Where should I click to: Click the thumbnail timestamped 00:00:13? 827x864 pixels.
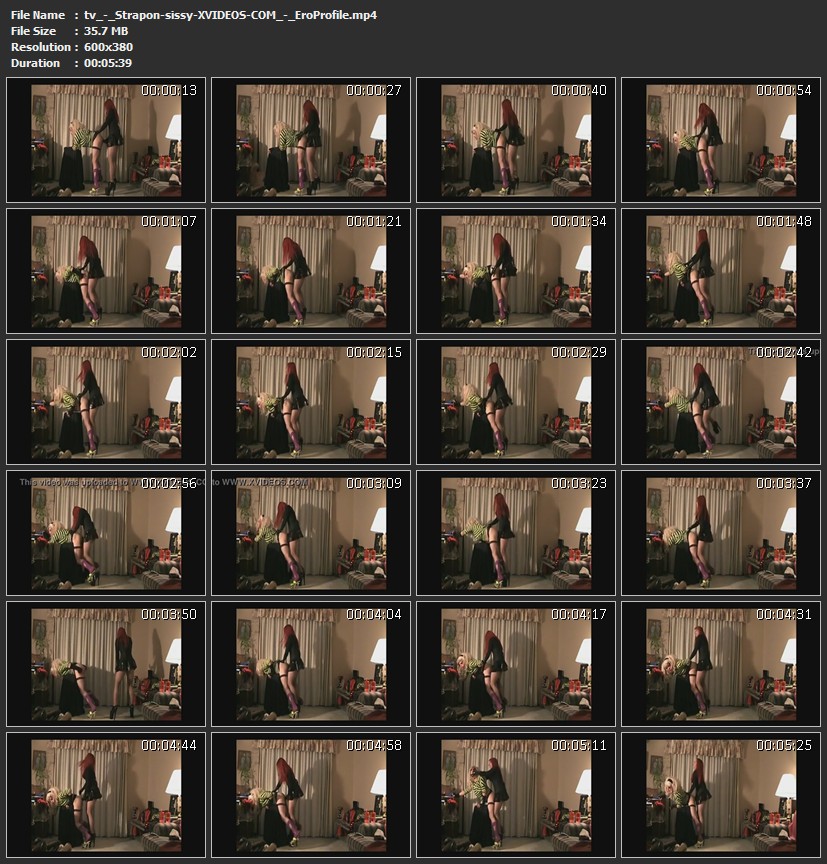click(x=105, y=141)
